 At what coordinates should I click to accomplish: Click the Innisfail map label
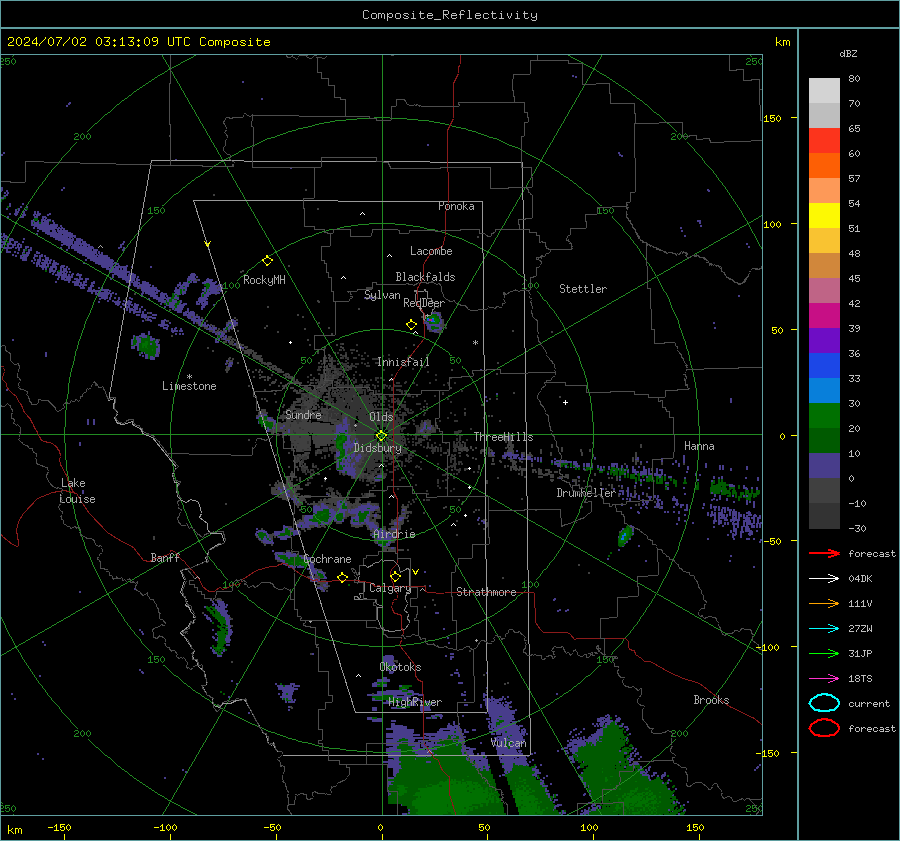403,362
